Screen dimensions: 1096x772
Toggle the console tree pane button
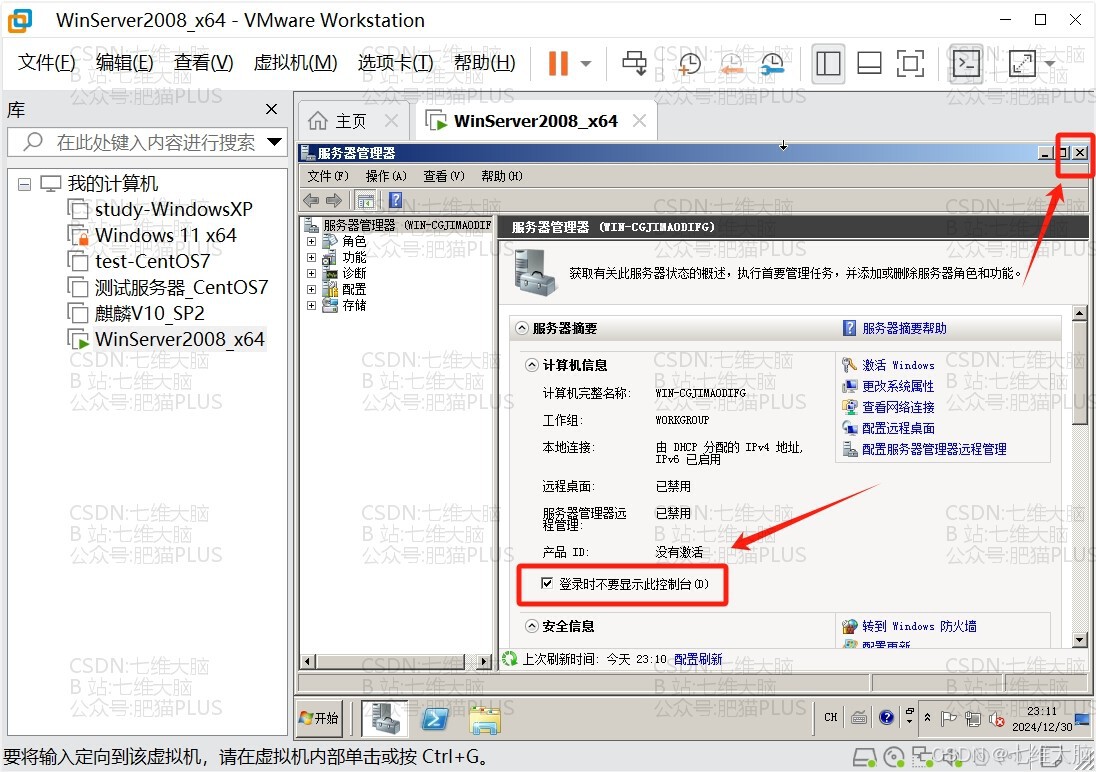tap(366, 201)
